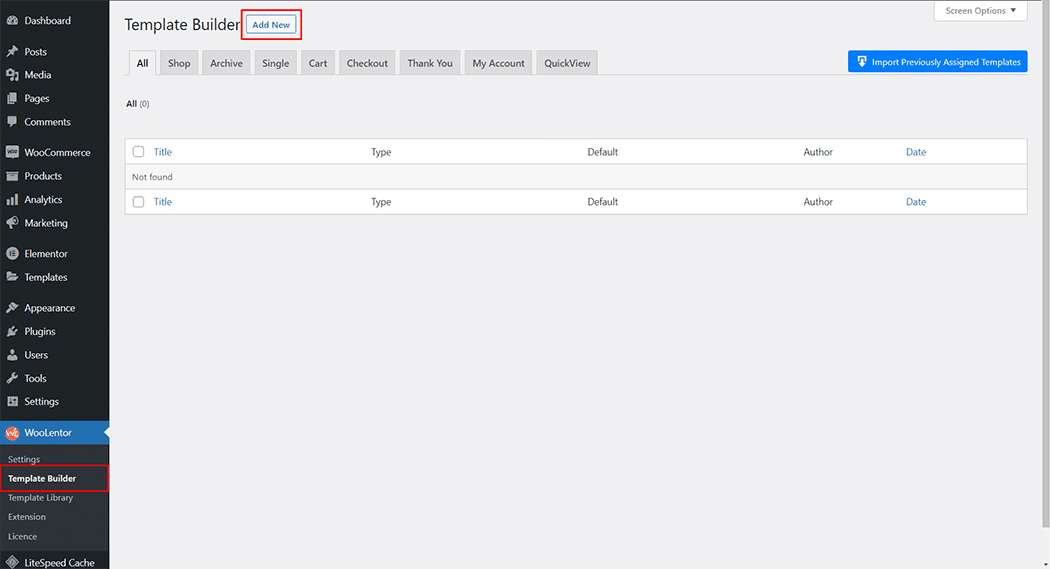1050x569 pixels.
Task: Click the Appearance paintbrush icon
Action: [x=12, y=308]
